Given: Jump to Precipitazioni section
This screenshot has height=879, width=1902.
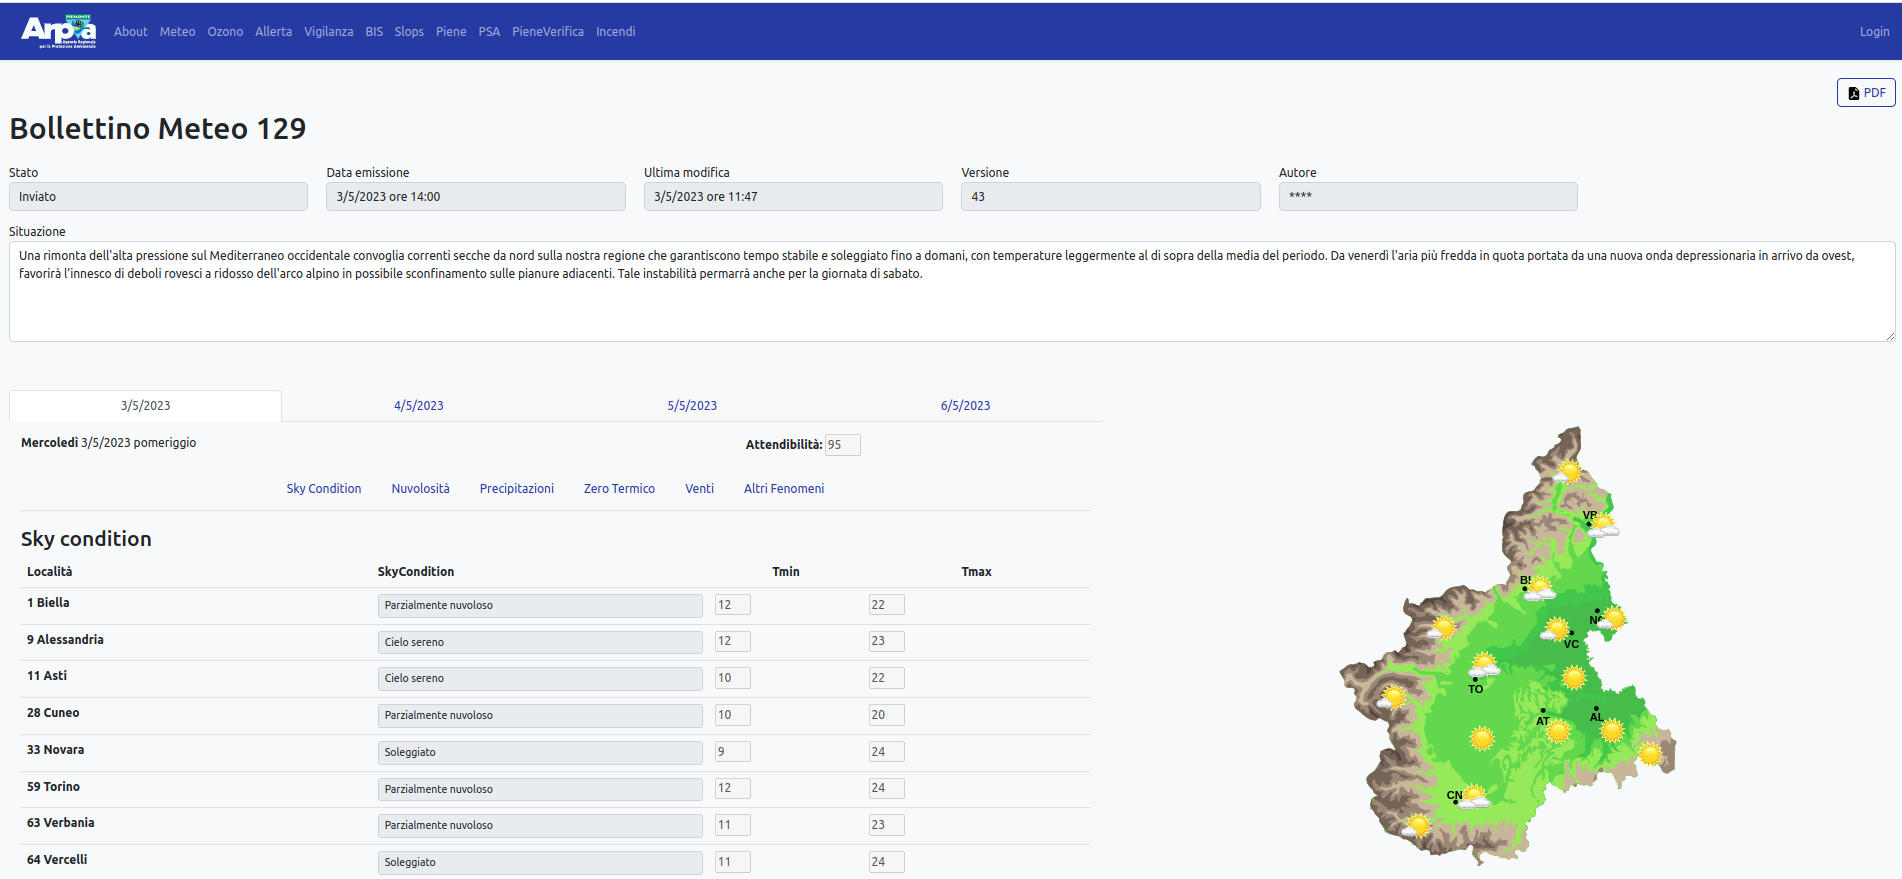Looking at the screenshot, I should pos(517,489).
